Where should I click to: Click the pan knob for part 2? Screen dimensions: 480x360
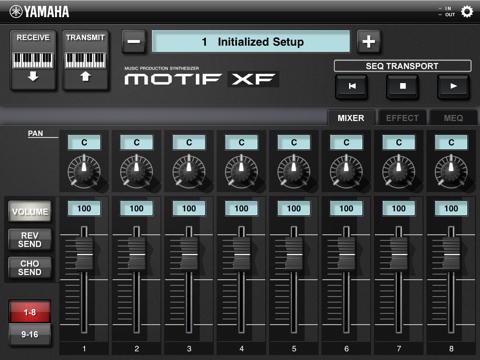136,172
